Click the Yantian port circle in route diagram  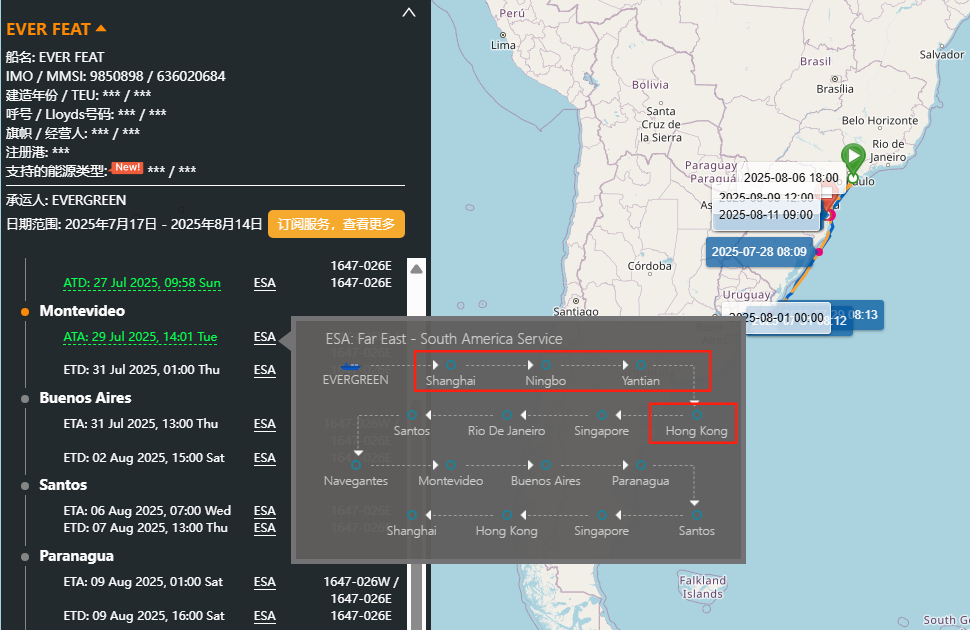tap(640, 365)
